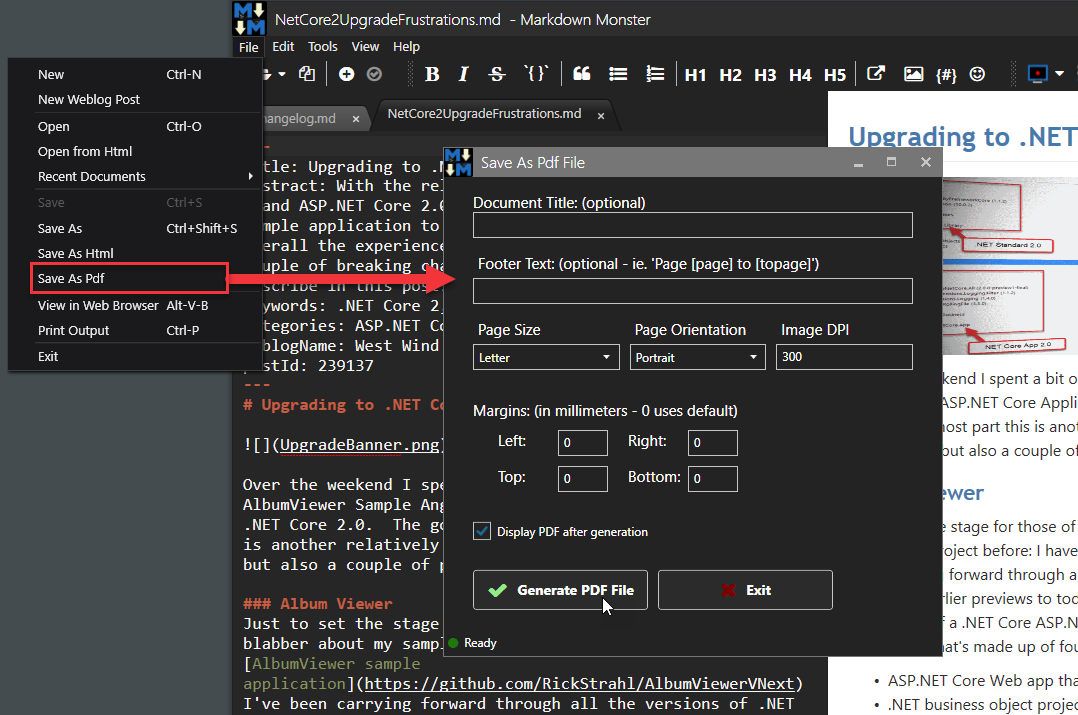Toggle Display PDF after generation checkbox
This screenshot has height=715, width=1078.
tap(482, 531)
